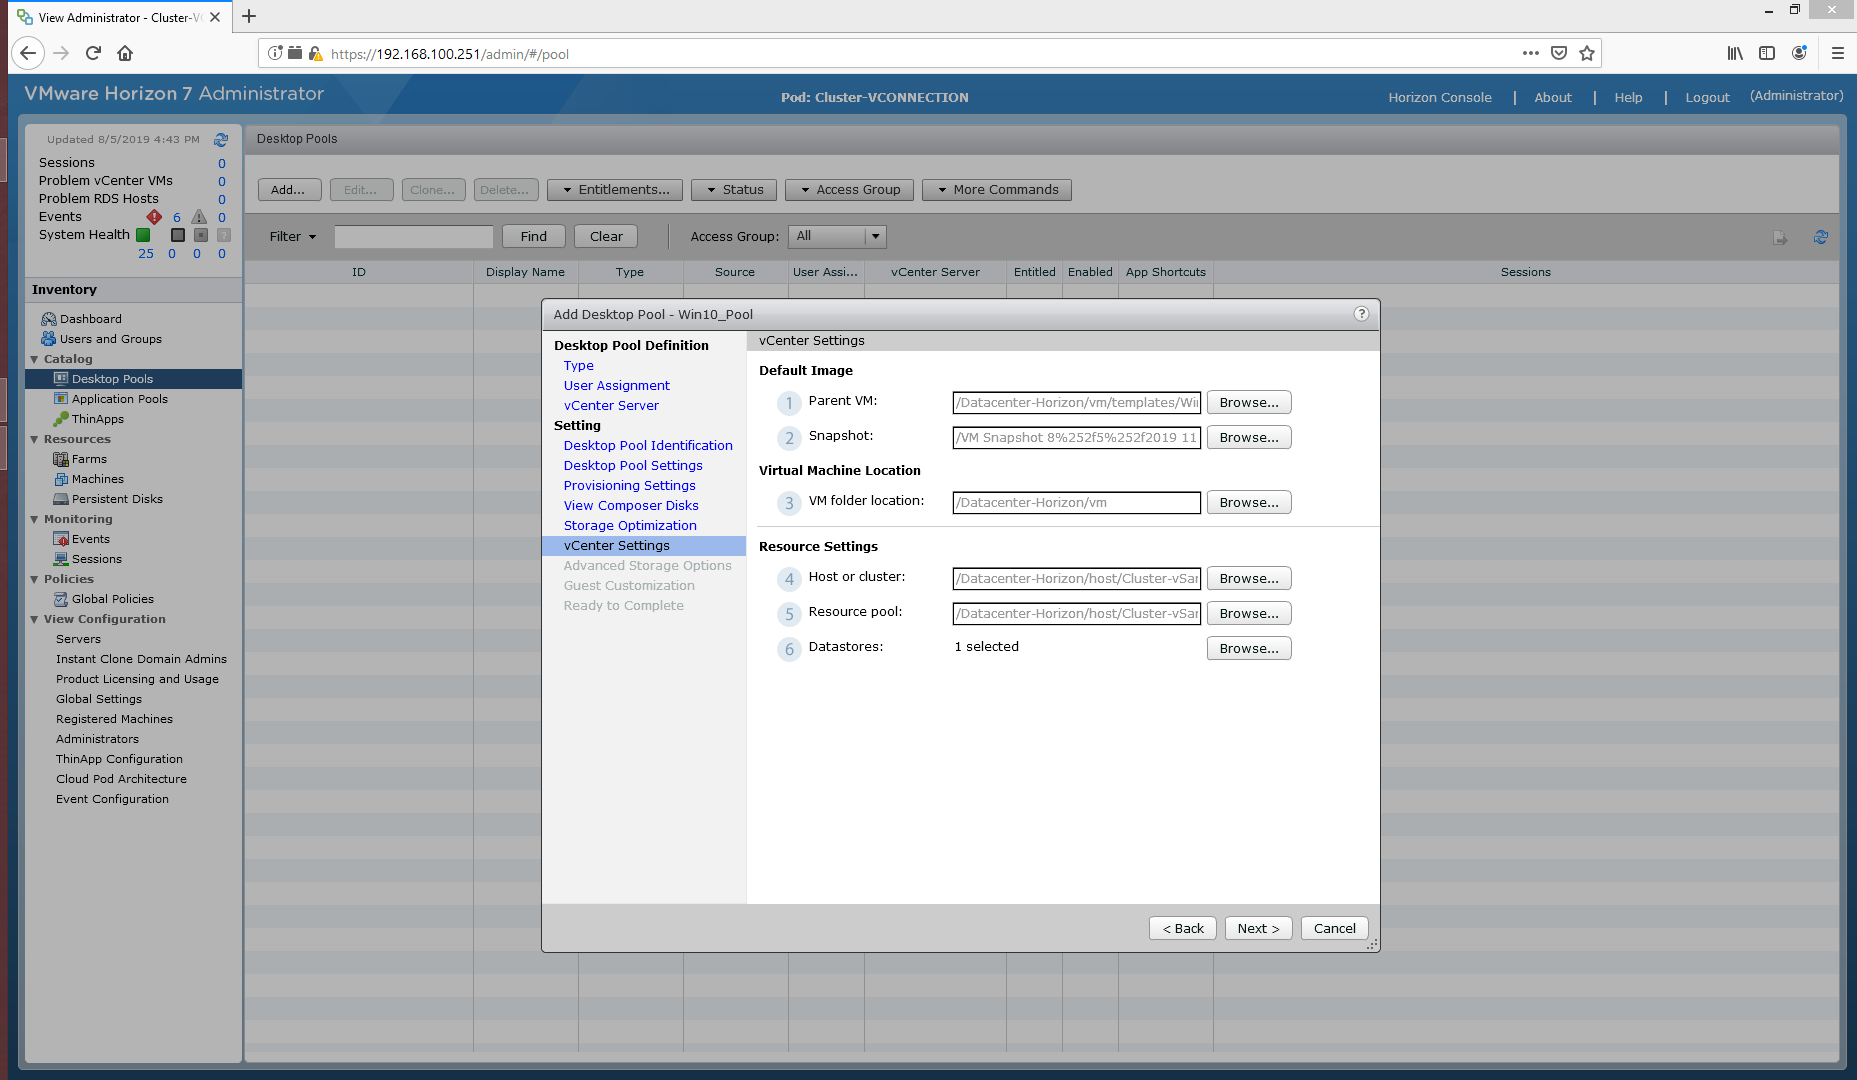The width and height of the screenshot is (1857, 1080).
Task: Go to the Provisioning Settings step
Action: [629, 486]
